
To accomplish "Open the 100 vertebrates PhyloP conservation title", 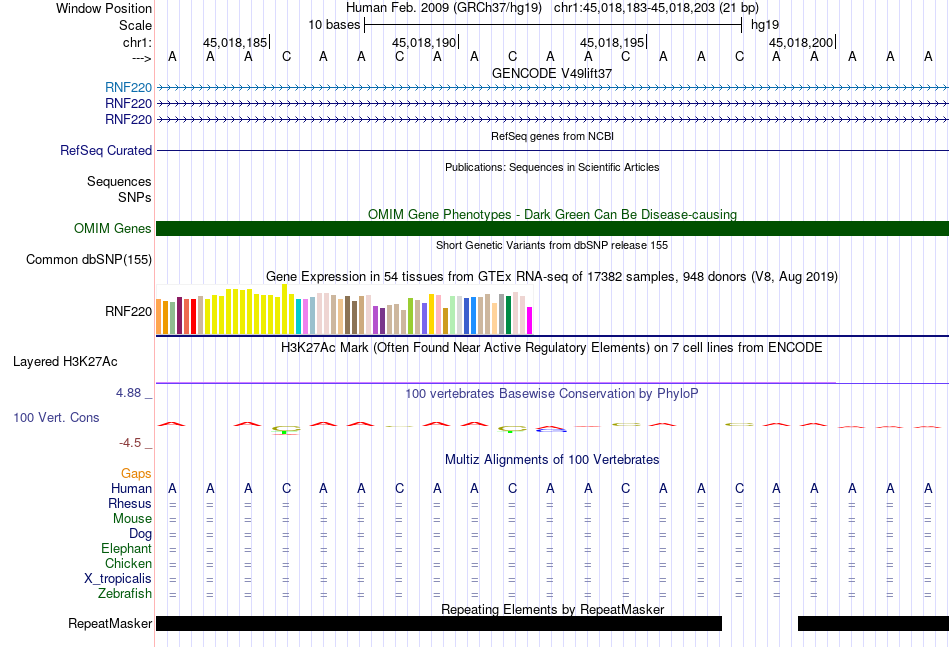I will coord(552,394).
